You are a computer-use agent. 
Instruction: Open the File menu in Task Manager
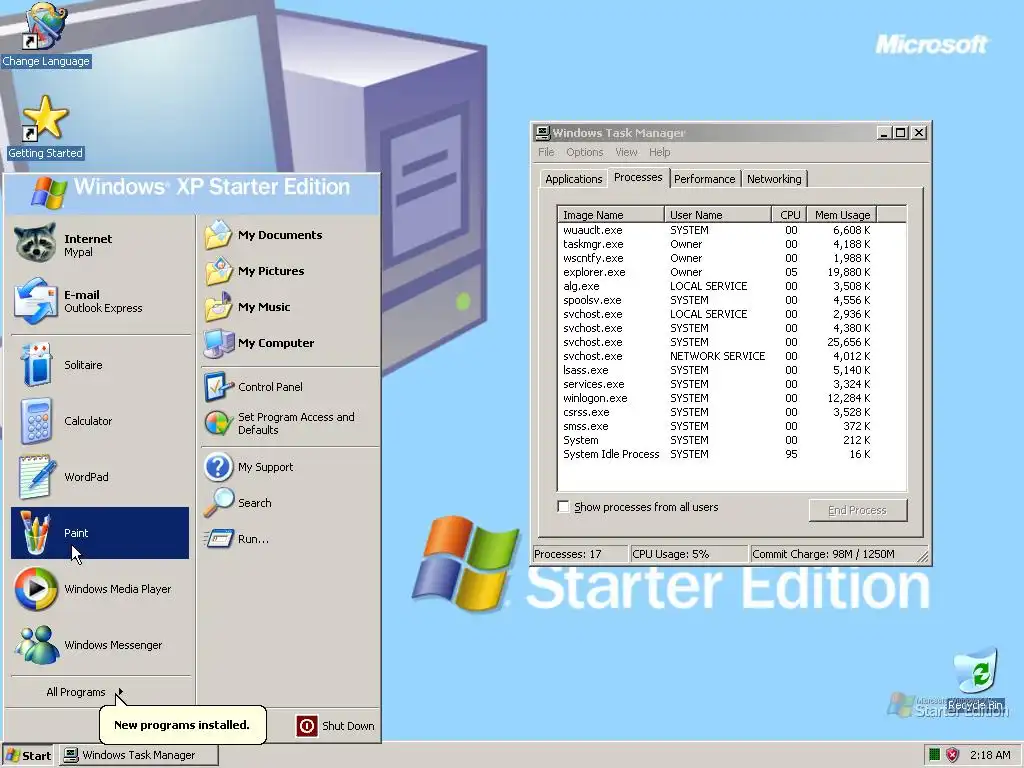click(x=546, y=152)
